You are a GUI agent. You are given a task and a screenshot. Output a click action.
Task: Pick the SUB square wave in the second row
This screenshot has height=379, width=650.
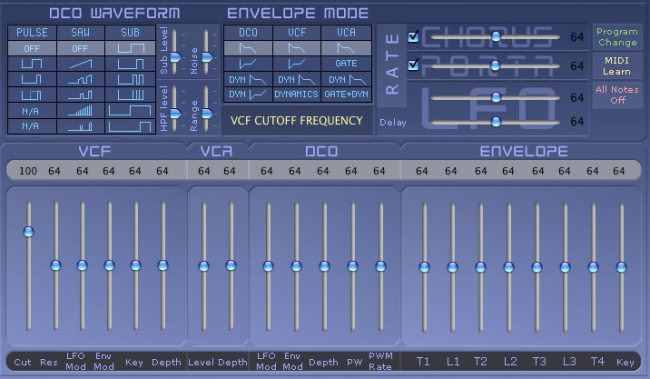click(130, 63)
